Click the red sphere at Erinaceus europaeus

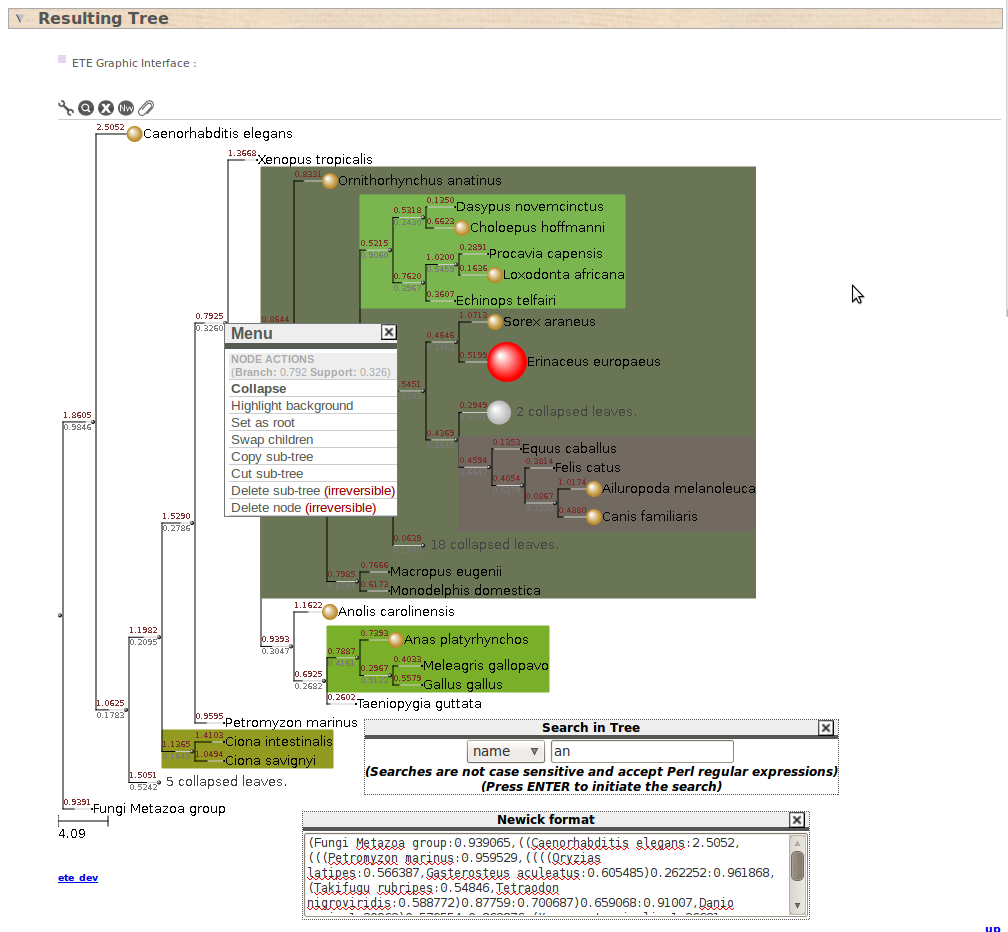coord(507,362)
